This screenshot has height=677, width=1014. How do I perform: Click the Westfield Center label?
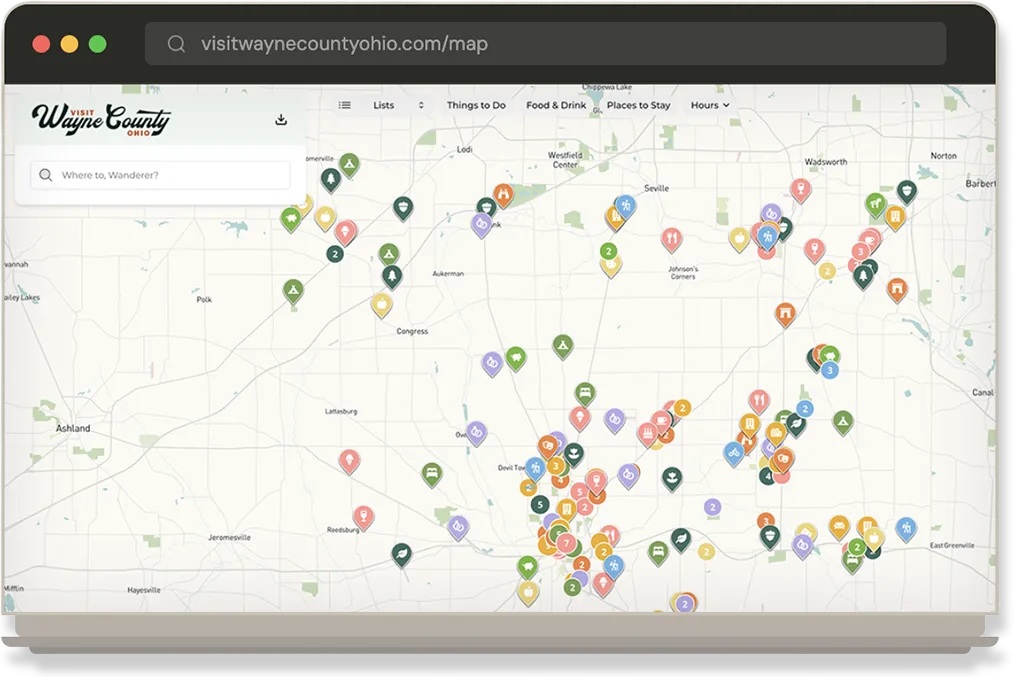tap(565, 160)
